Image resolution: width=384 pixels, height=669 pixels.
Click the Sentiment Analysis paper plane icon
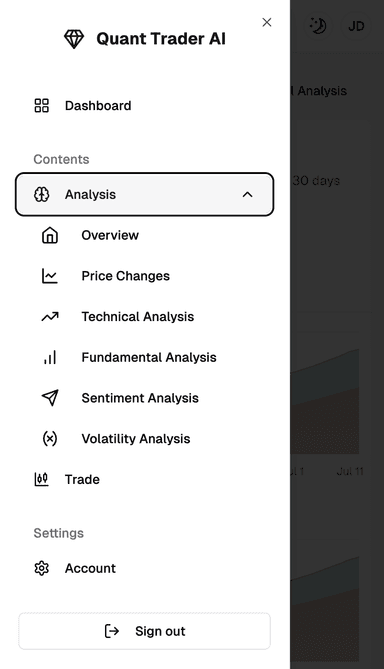[x=50, y=398]
